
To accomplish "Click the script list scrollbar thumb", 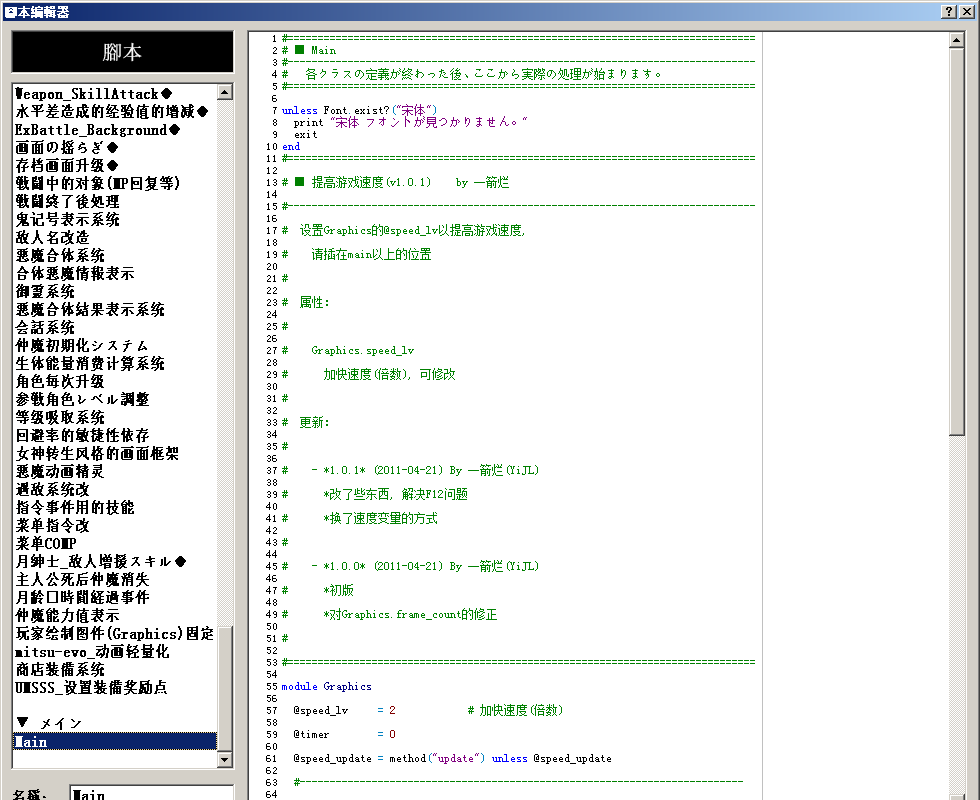I will (225, 688).
